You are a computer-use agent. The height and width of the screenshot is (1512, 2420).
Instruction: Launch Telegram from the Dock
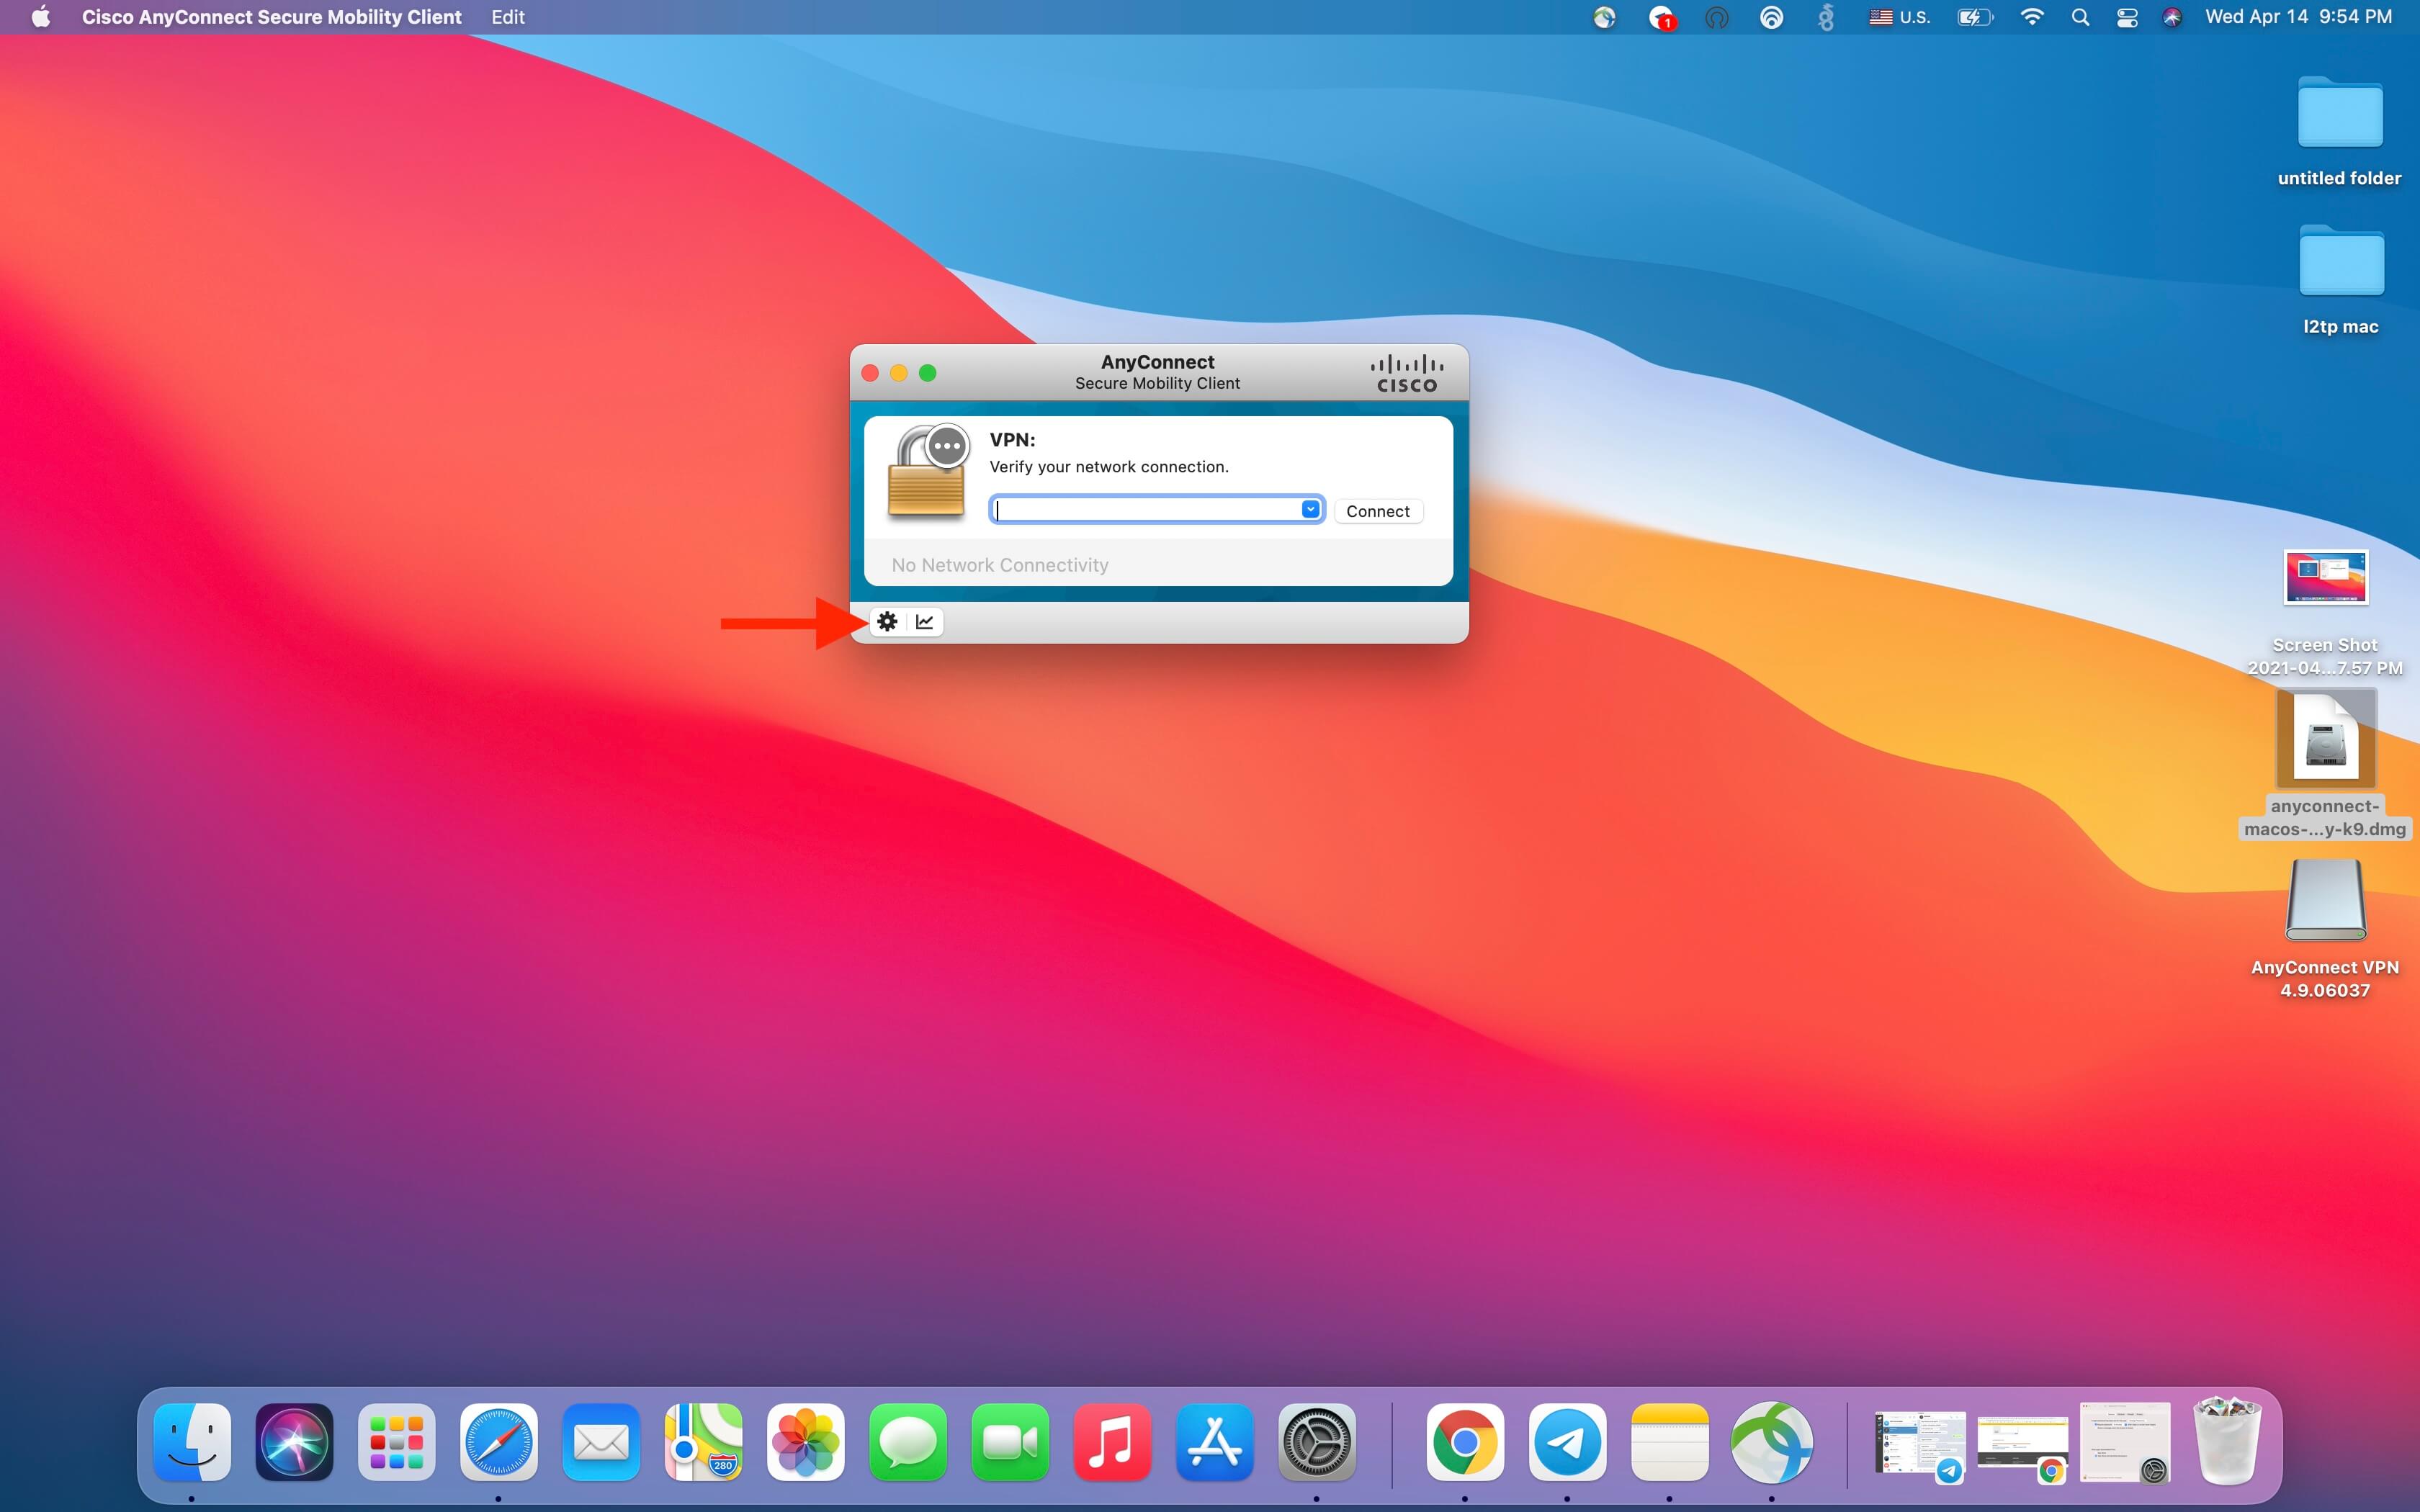(1567, 1442)
